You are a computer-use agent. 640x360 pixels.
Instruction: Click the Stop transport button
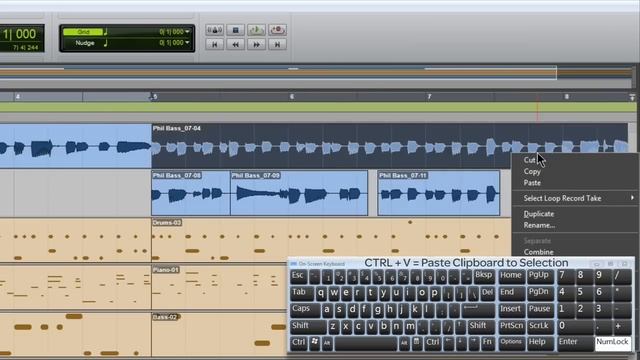[236, 30]
